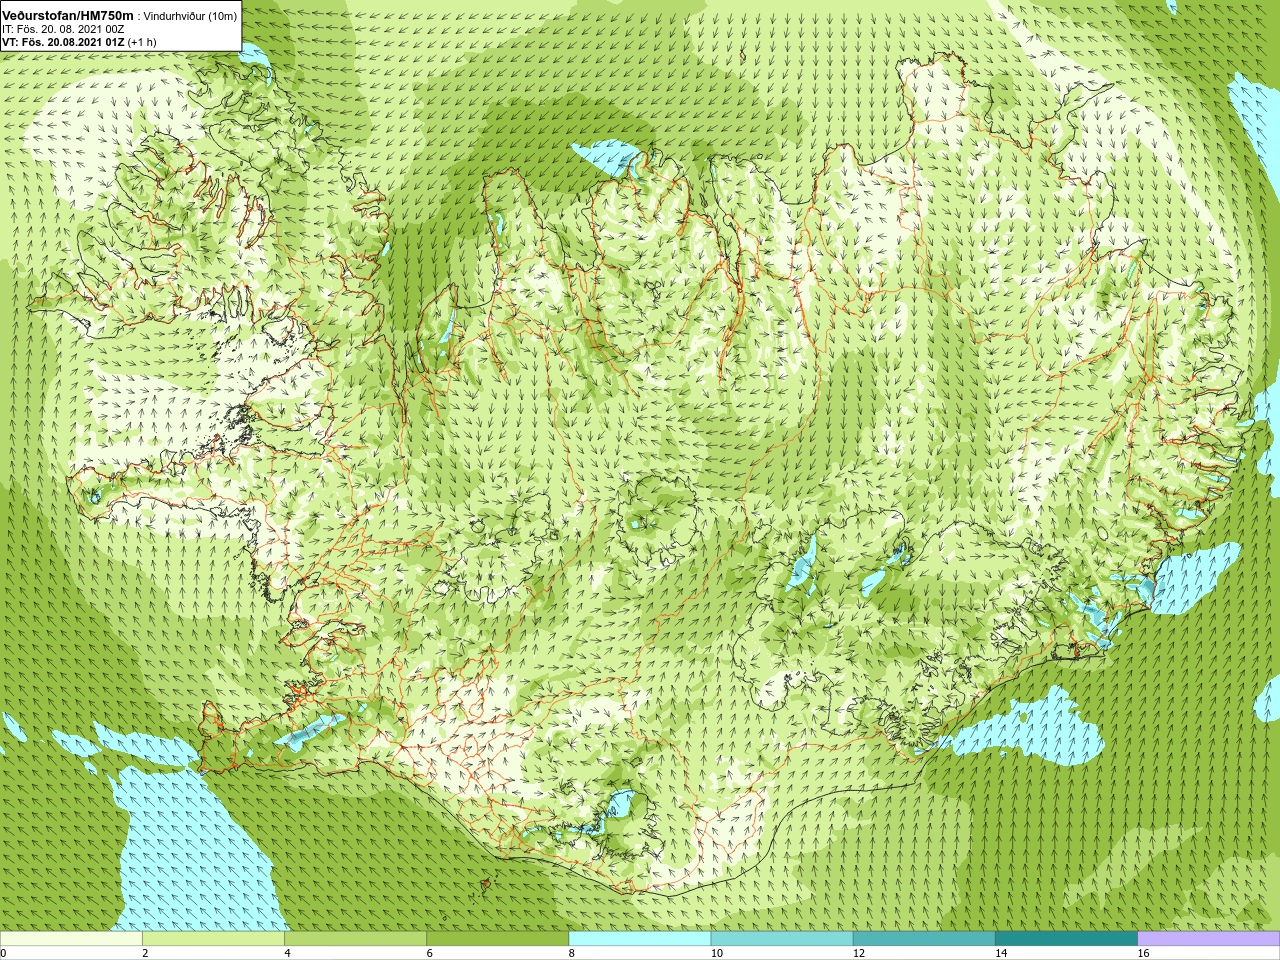Click the 'VT: Fös. 20.08.2021 01Z' valid time

(x=63, y=42)
